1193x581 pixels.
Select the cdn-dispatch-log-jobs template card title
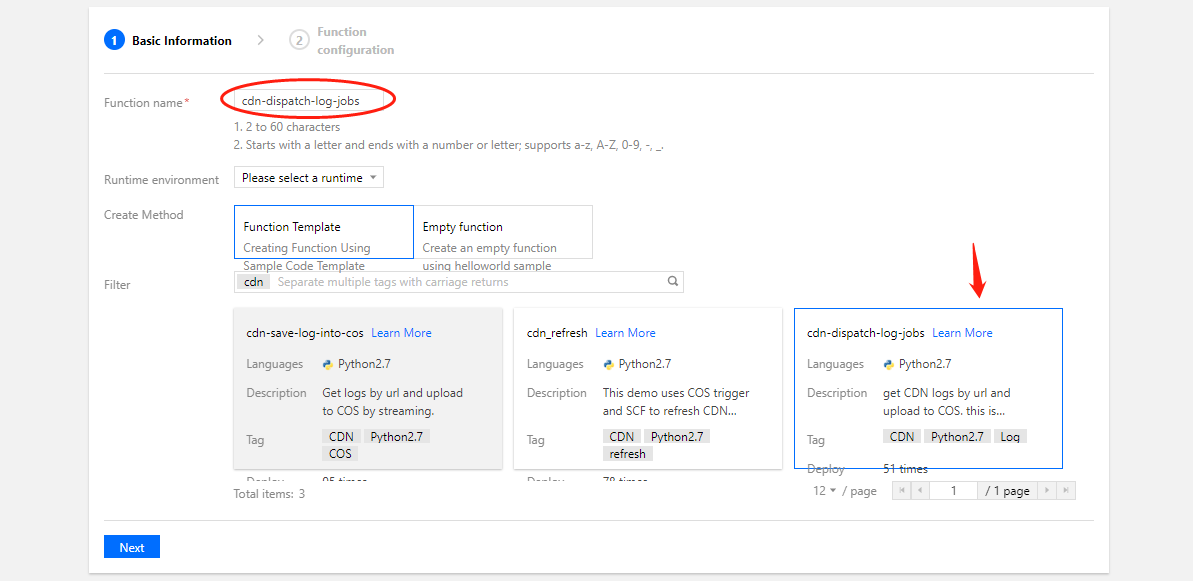point(866,333)
